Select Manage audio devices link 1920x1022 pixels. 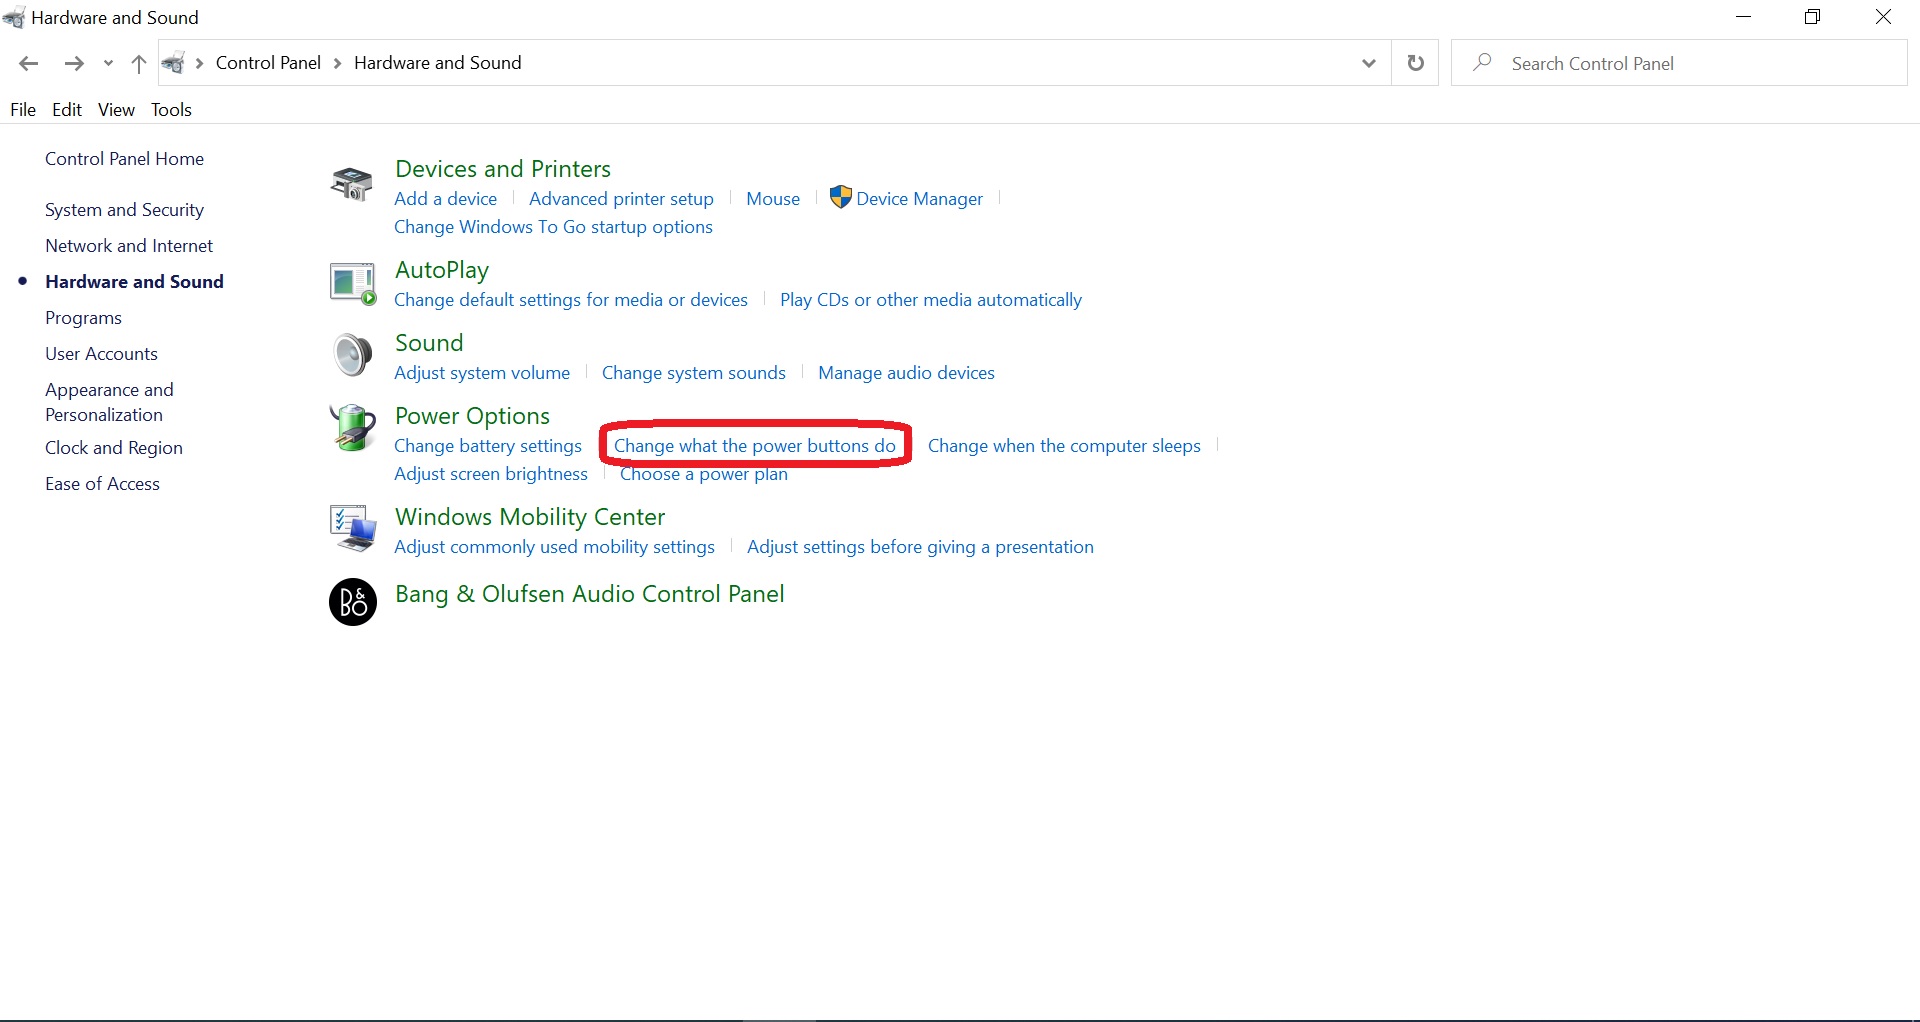click(906, 373)
